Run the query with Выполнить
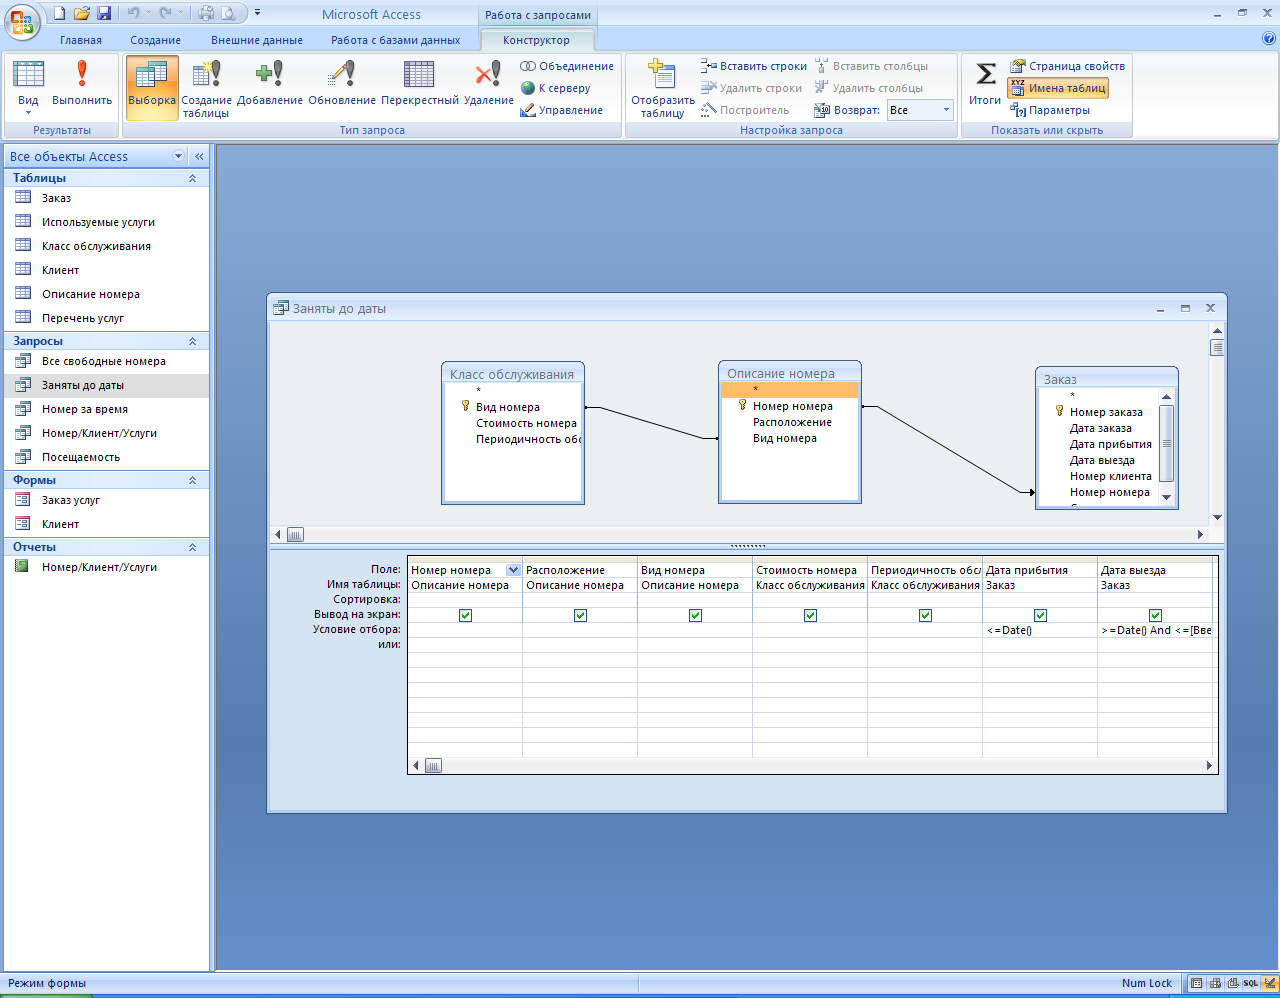The height and width of the screenshot is (998, 1280). [82, 86]
